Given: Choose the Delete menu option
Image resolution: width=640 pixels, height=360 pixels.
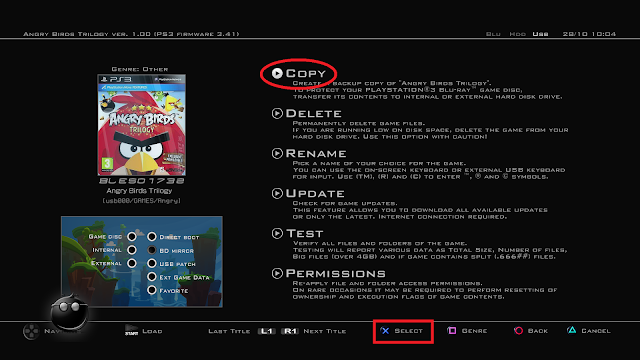Looking at the screenshot, I should coord(313,113).
